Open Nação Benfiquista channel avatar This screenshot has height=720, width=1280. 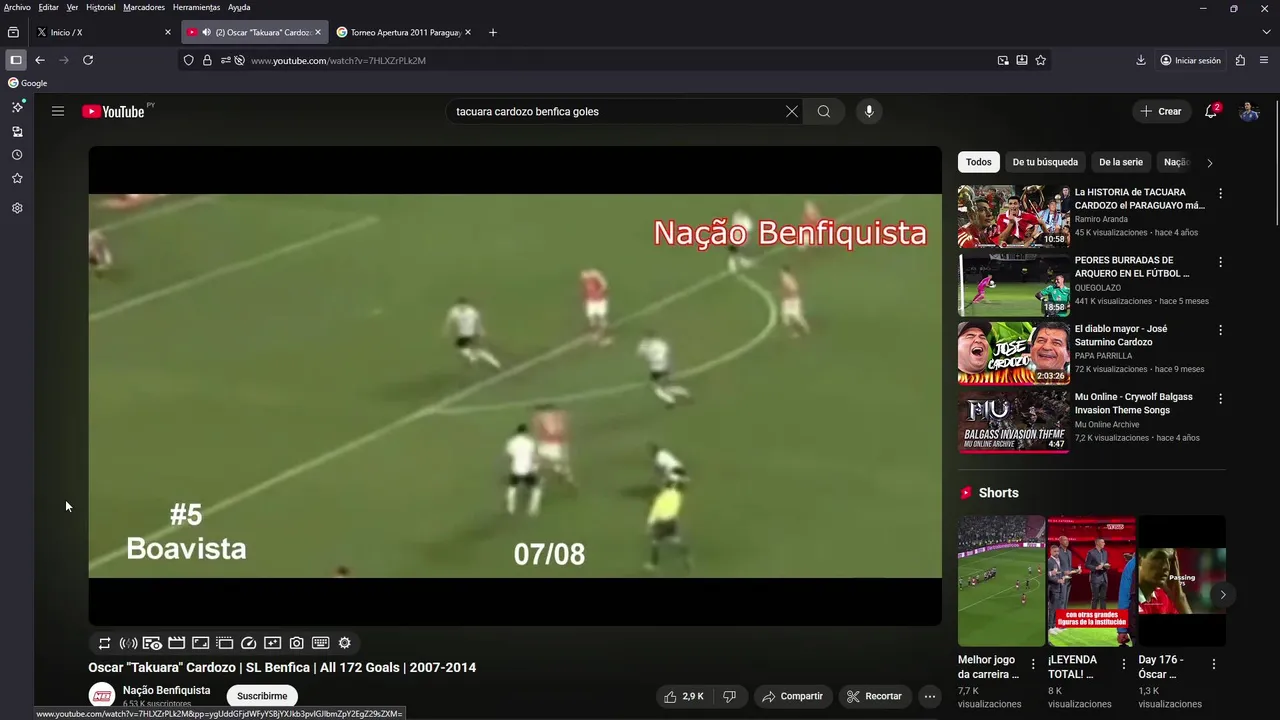[x=102, y=696]
